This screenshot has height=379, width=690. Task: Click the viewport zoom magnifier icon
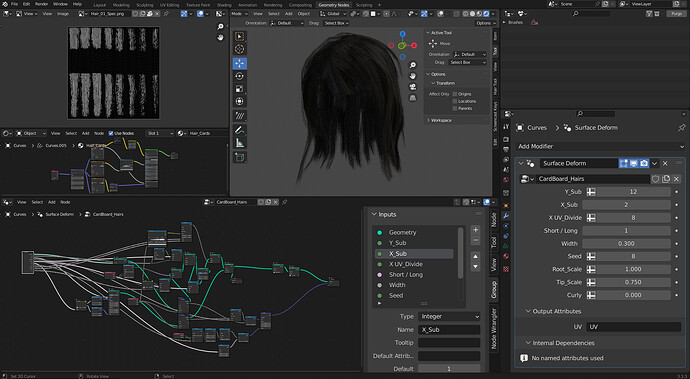coord(413,65)
